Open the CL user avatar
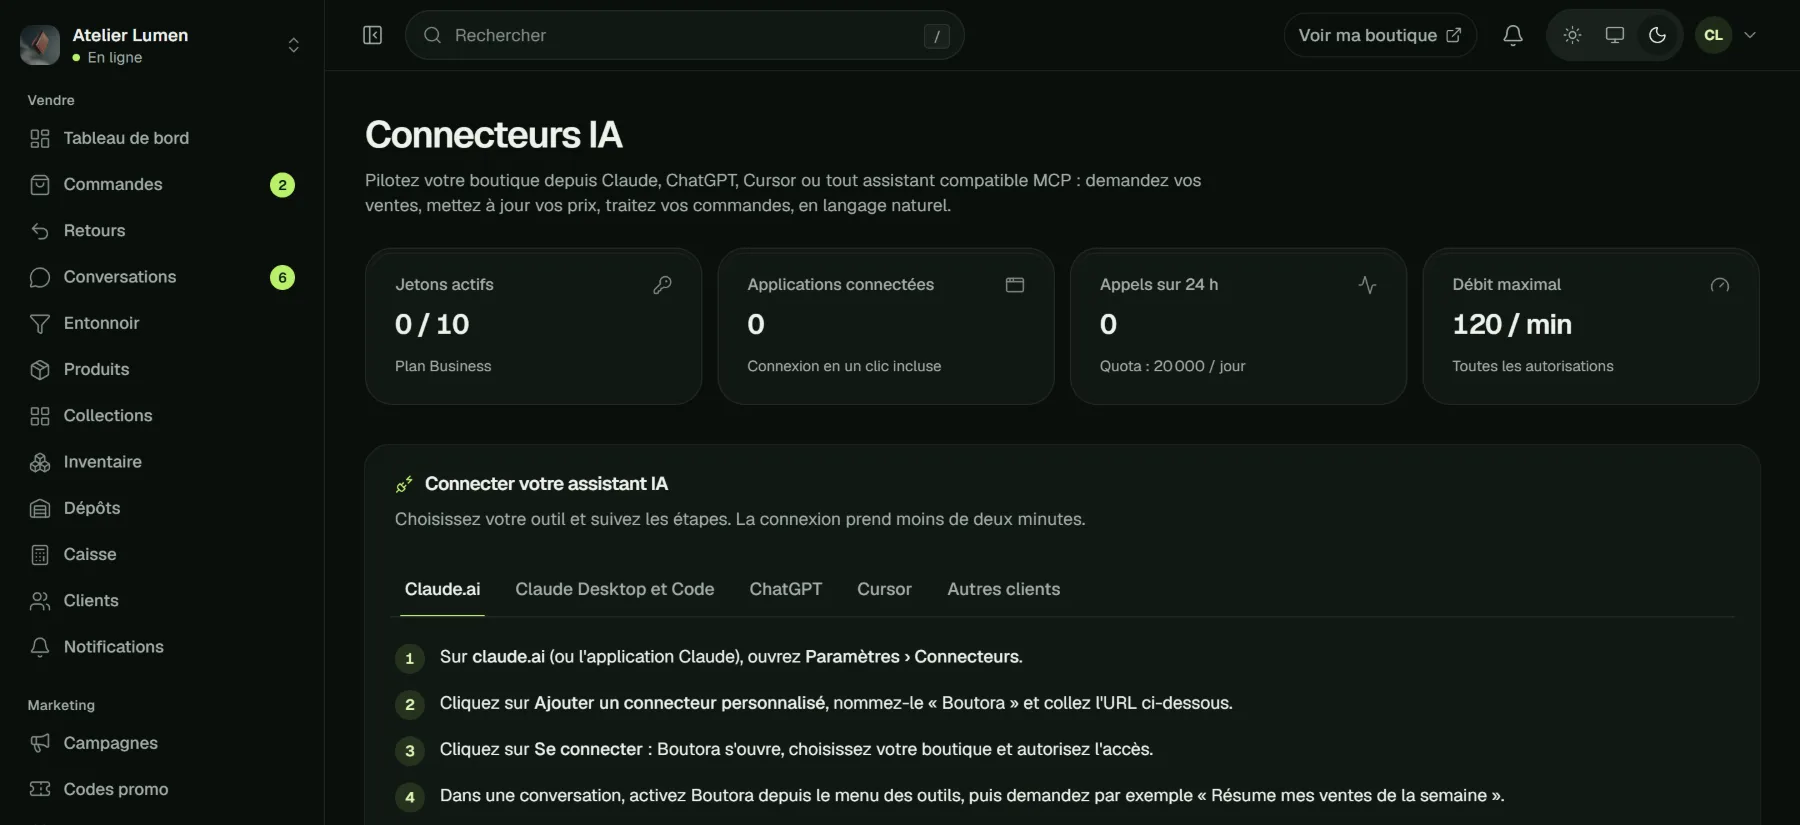 (1713, 35)
